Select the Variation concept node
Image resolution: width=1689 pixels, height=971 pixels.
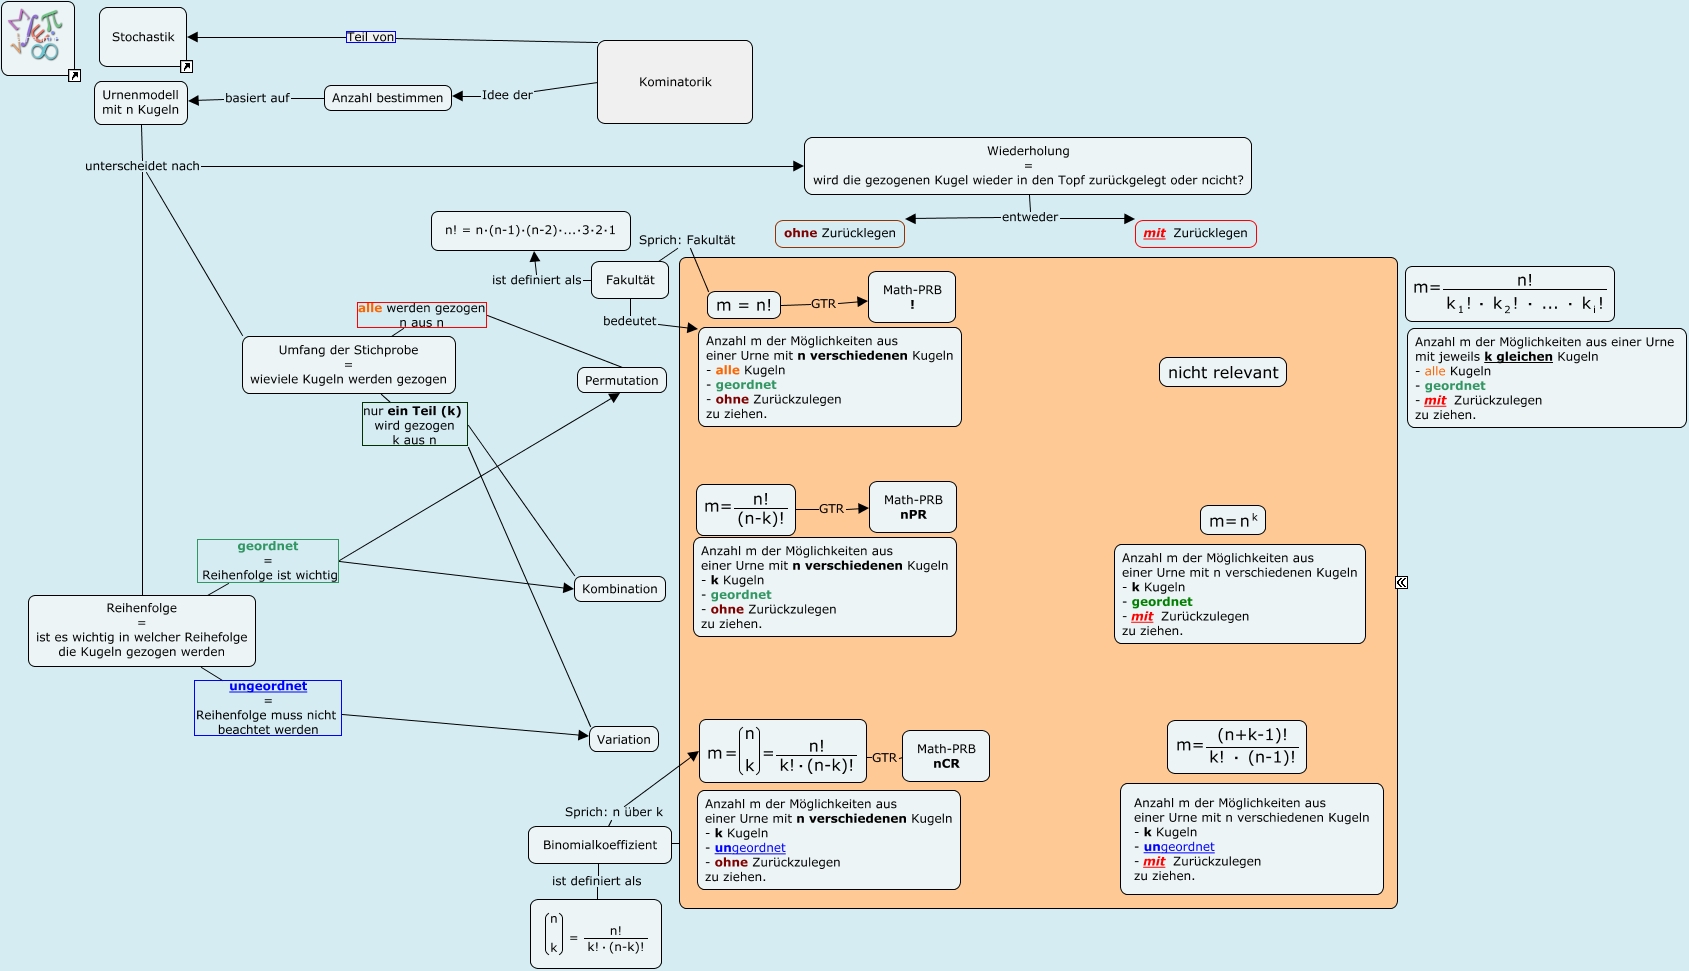(623, 739)
